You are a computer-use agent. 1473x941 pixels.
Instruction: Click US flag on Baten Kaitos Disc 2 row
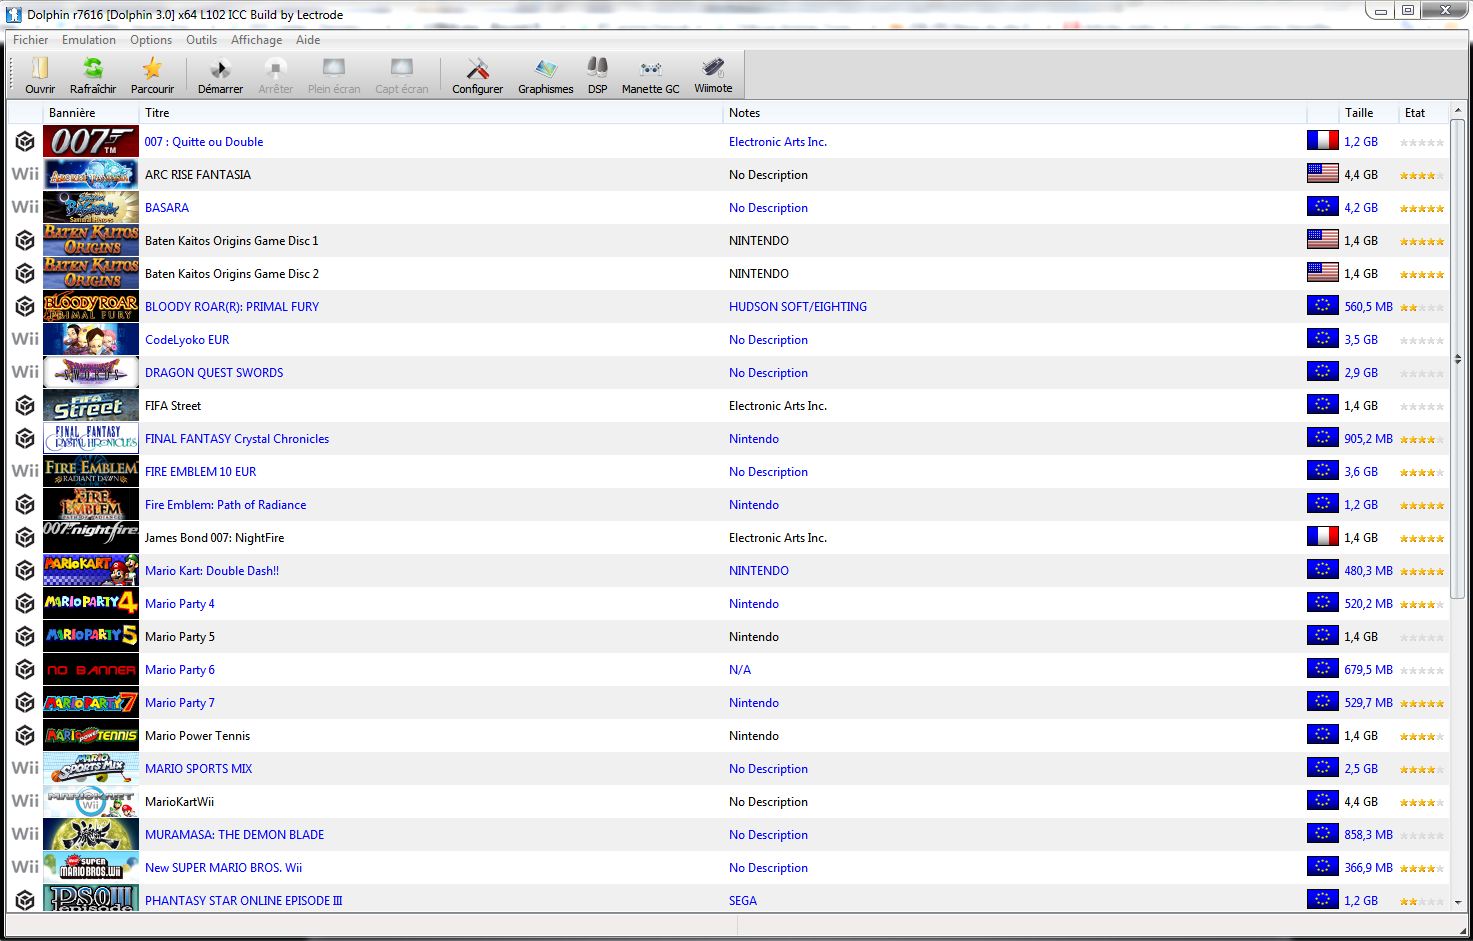tap(1322, 273)
